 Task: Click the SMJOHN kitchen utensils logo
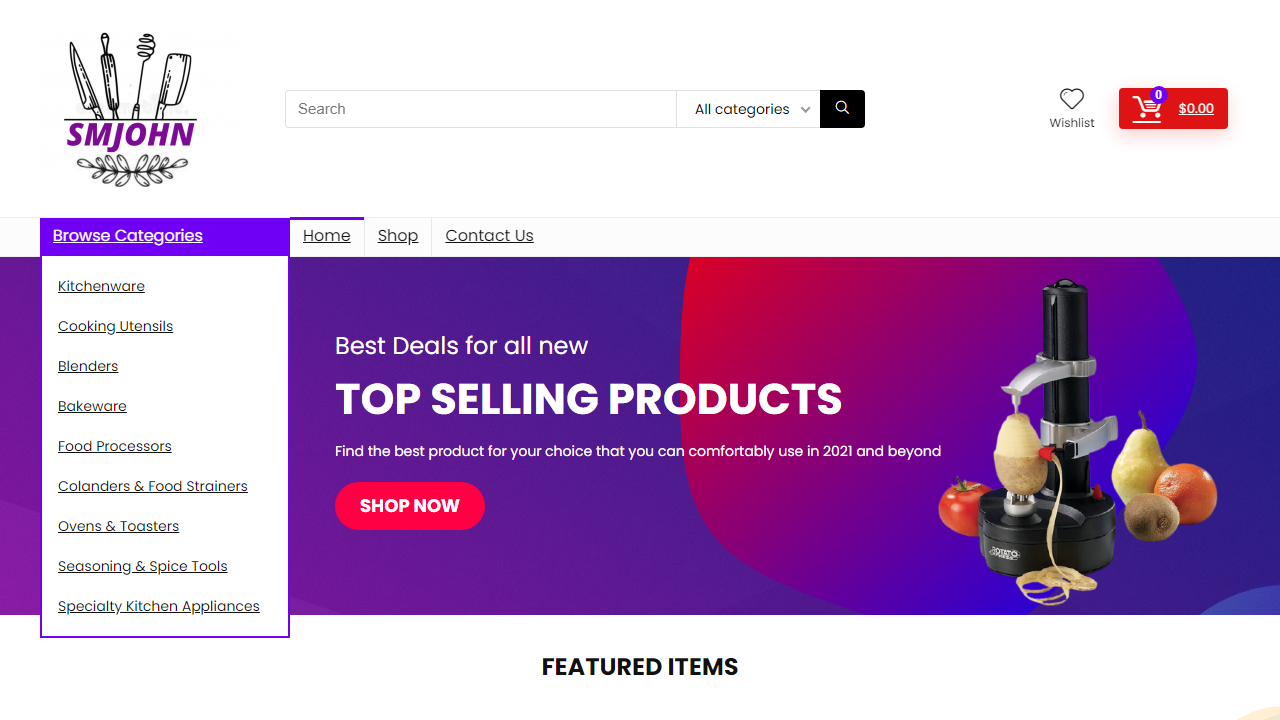point(131,109)
